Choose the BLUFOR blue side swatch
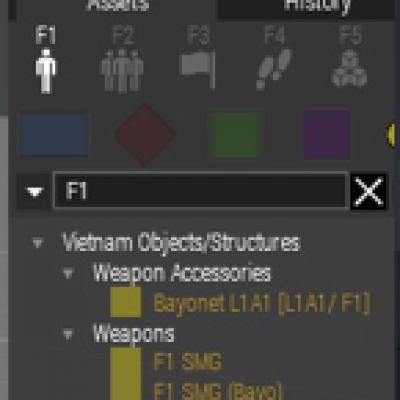The height and width of the screenshot is (400, 400). pyautogui.click(x=54, y=134)
